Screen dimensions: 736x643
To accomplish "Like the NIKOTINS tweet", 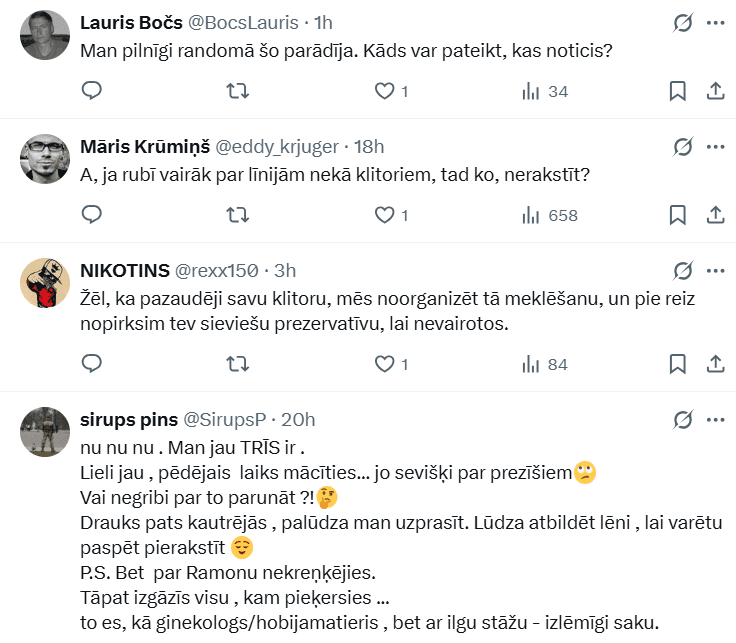I will [x=385, y=364].
